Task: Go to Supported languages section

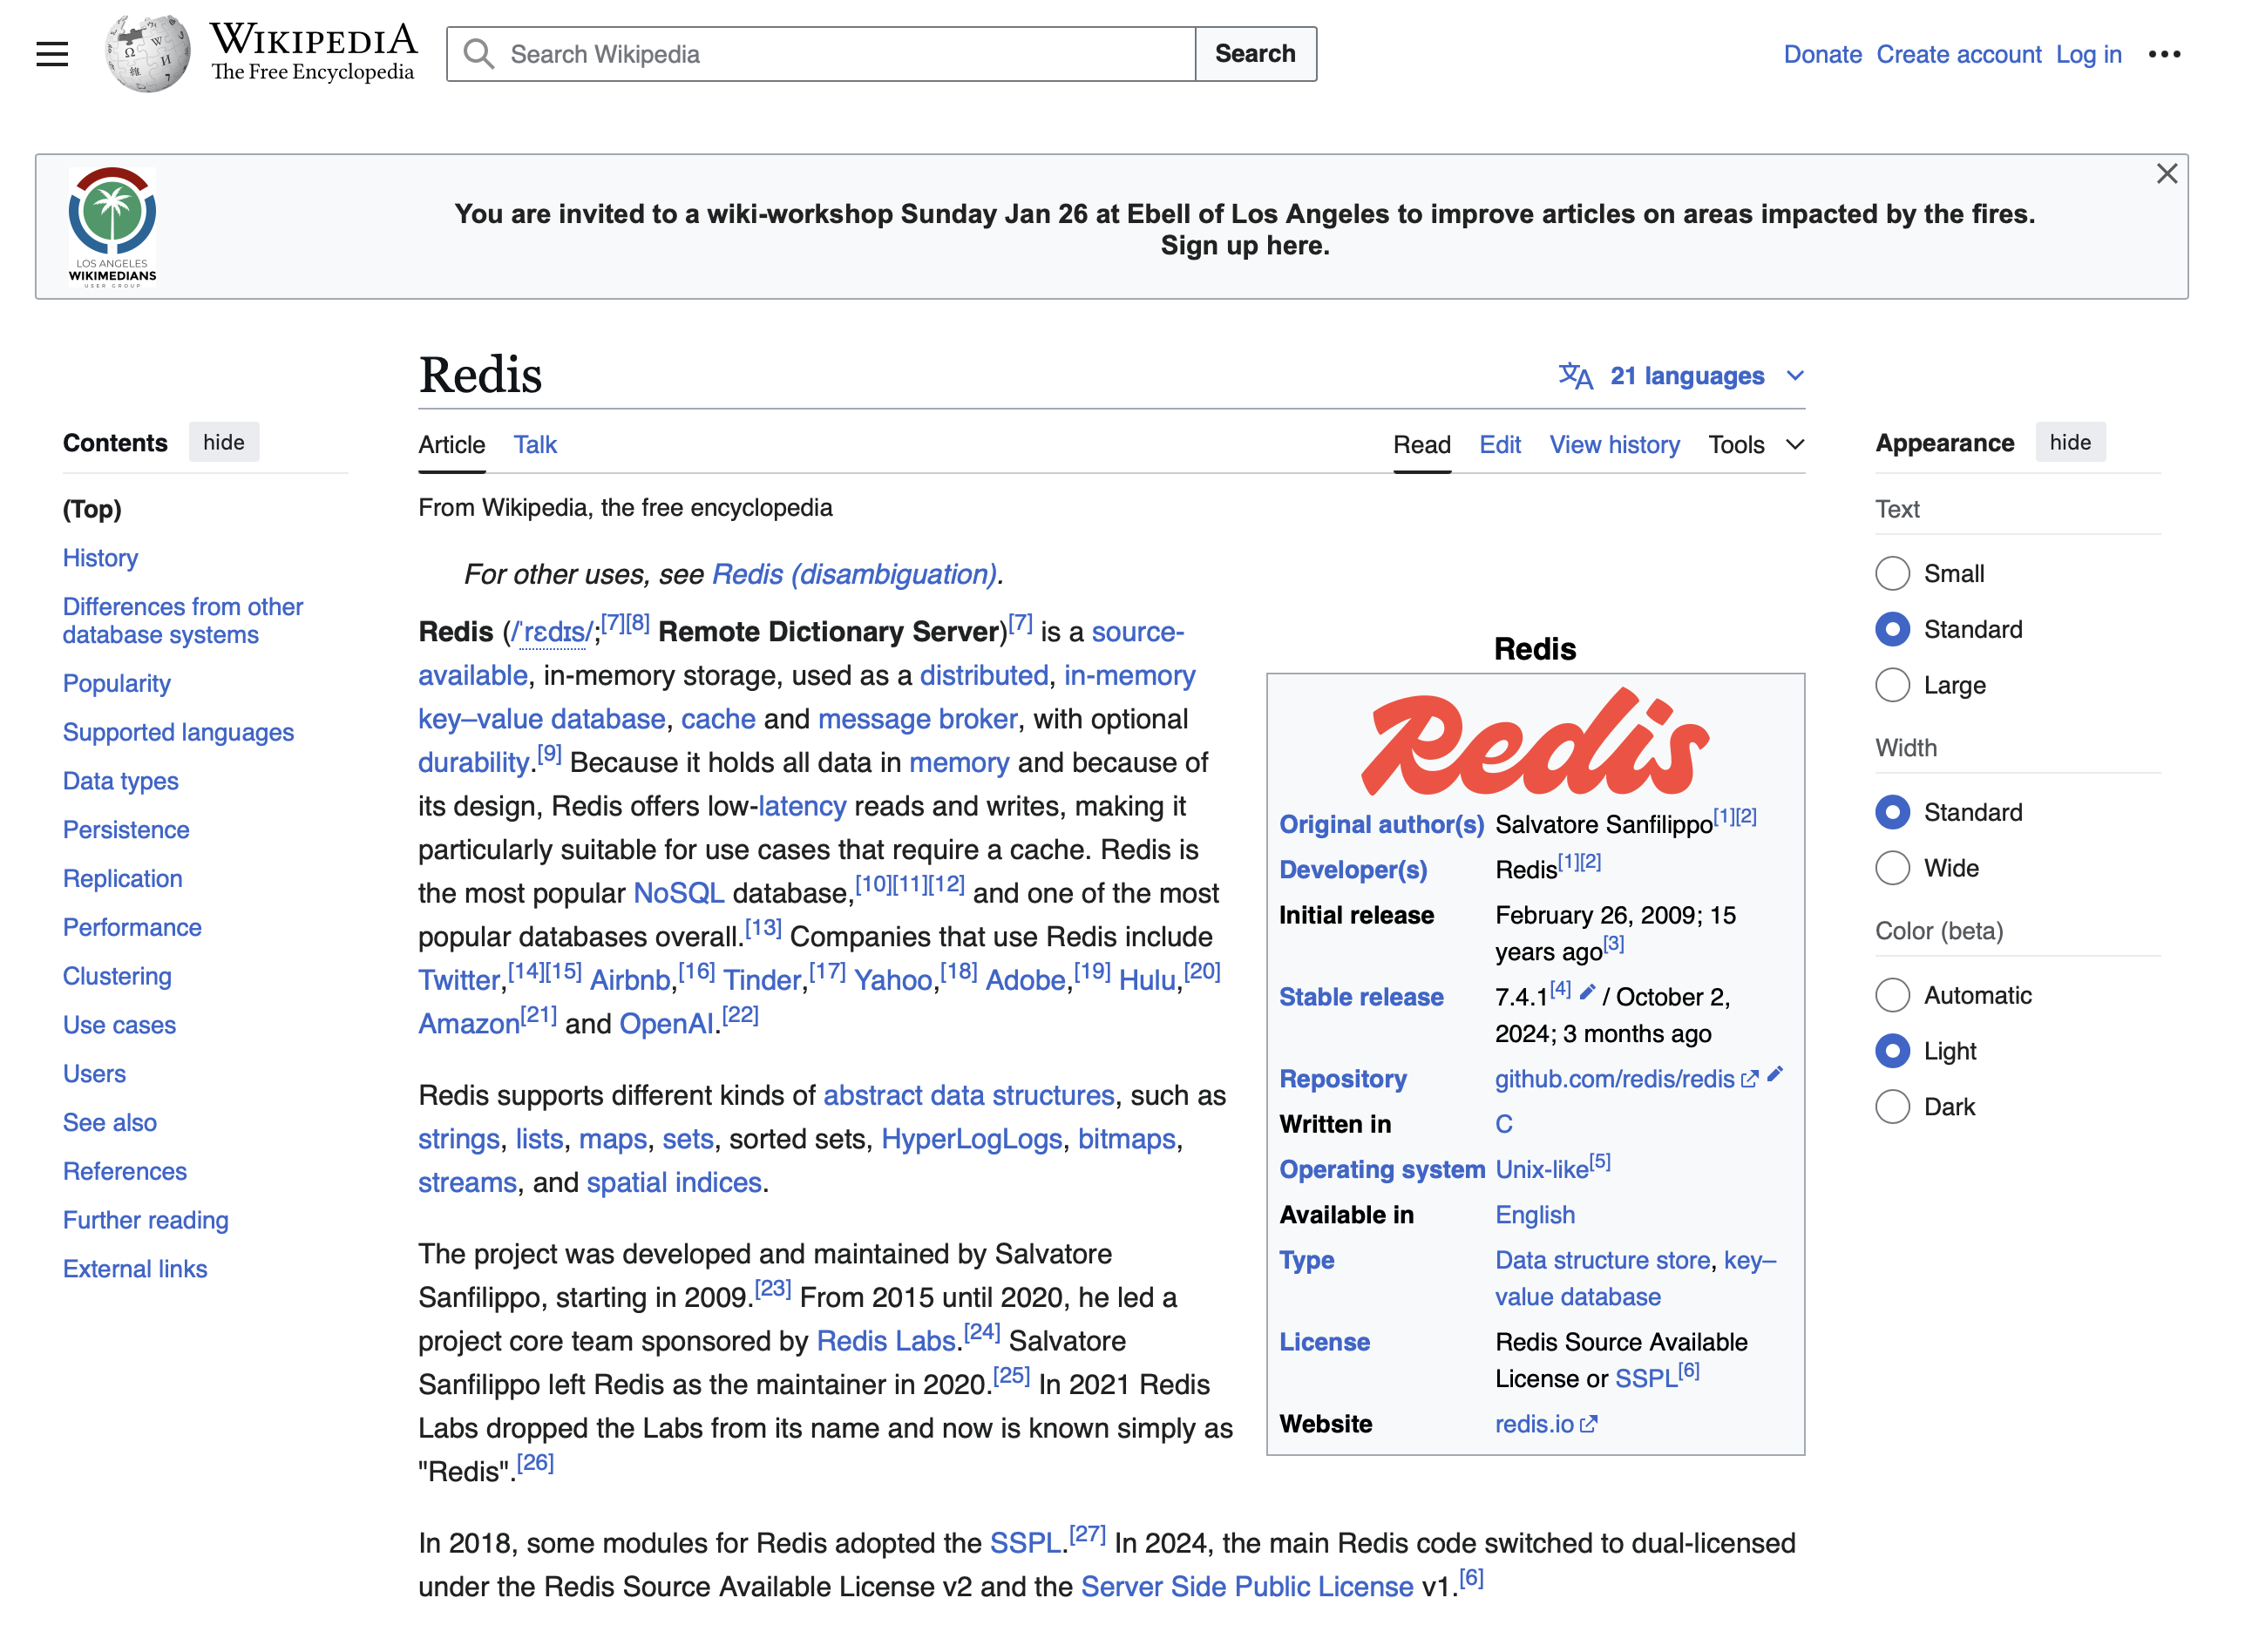Action: [178, 733]
